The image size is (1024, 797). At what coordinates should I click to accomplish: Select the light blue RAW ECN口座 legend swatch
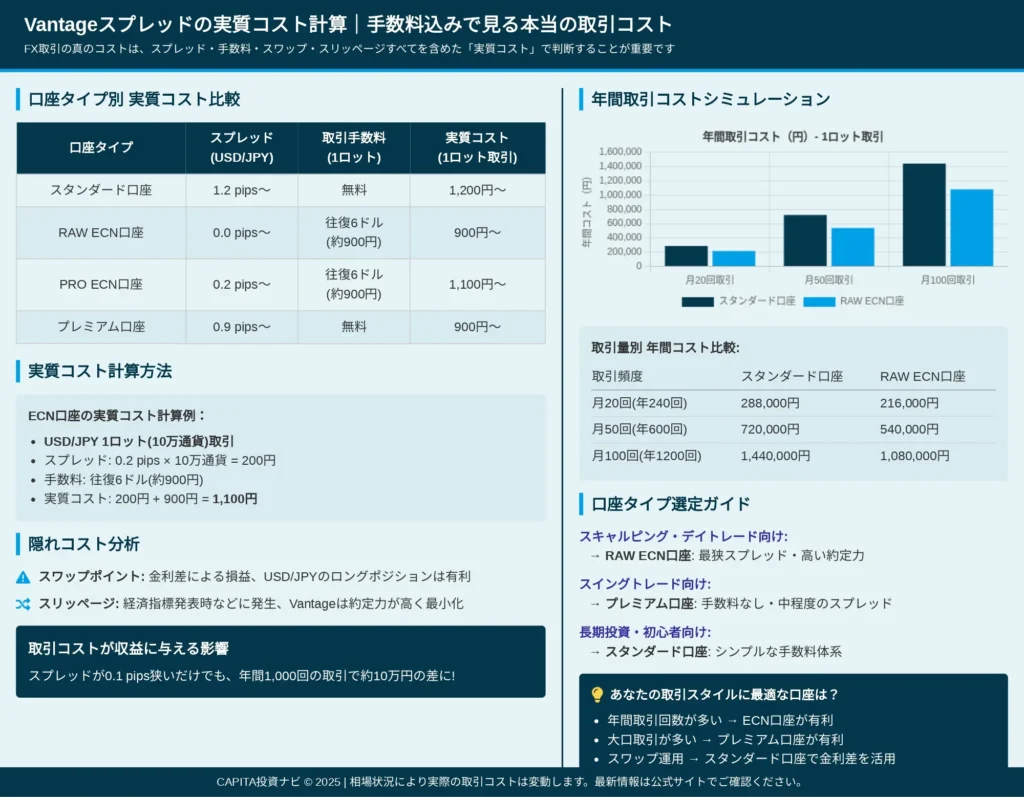click(819, 301)
